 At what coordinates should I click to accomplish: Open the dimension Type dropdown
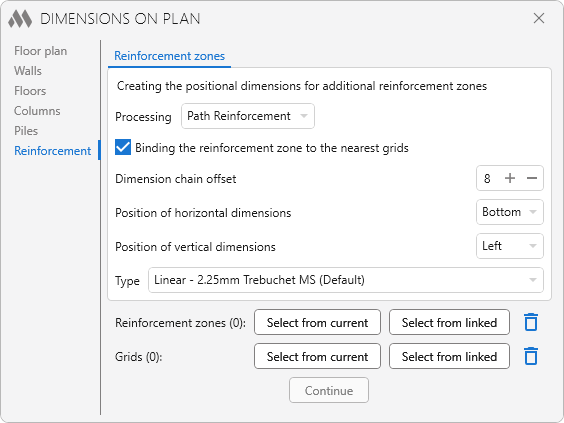[346, 280]
